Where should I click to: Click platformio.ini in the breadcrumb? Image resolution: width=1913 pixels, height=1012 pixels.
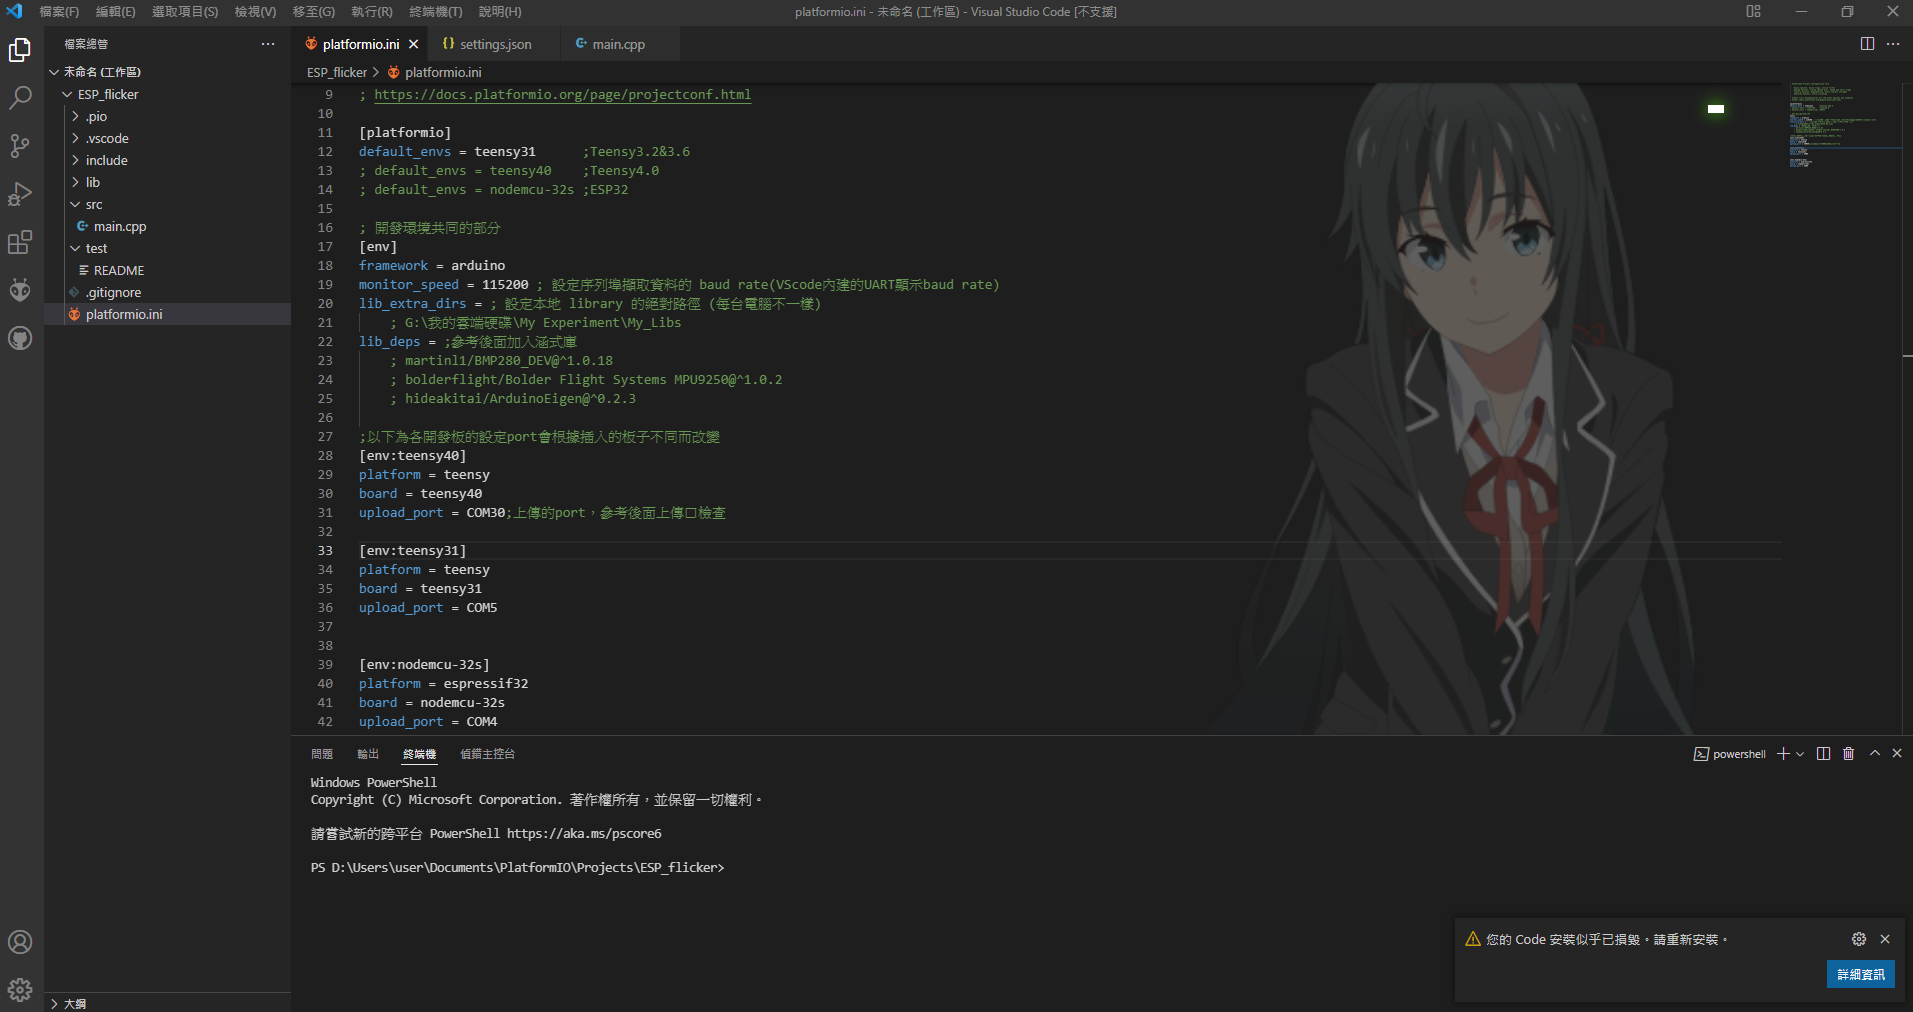[443, 72]
